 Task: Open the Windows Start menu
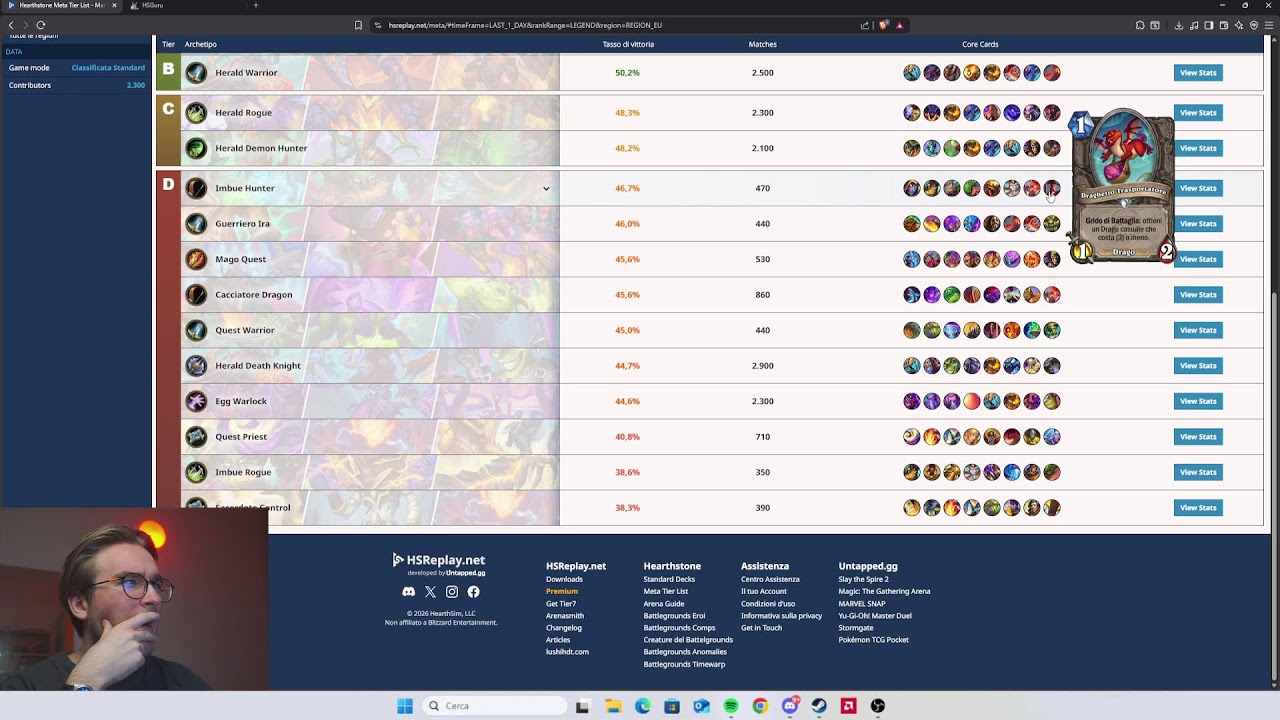[x=404, y=706]
